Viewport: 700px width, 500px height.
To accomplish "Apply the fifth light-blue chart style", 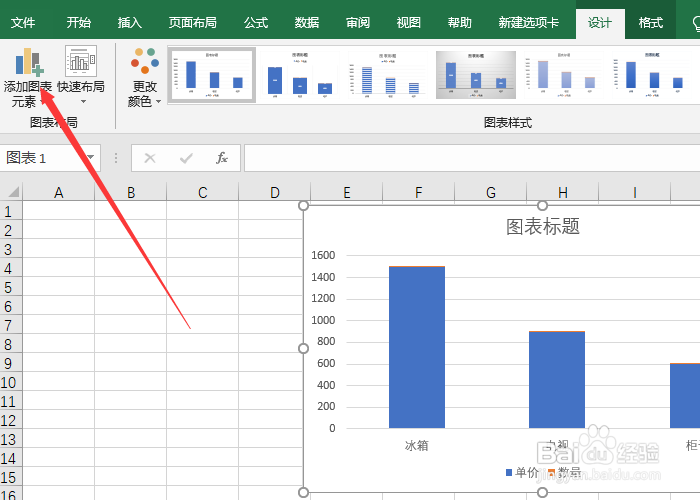I will [563, 75].
